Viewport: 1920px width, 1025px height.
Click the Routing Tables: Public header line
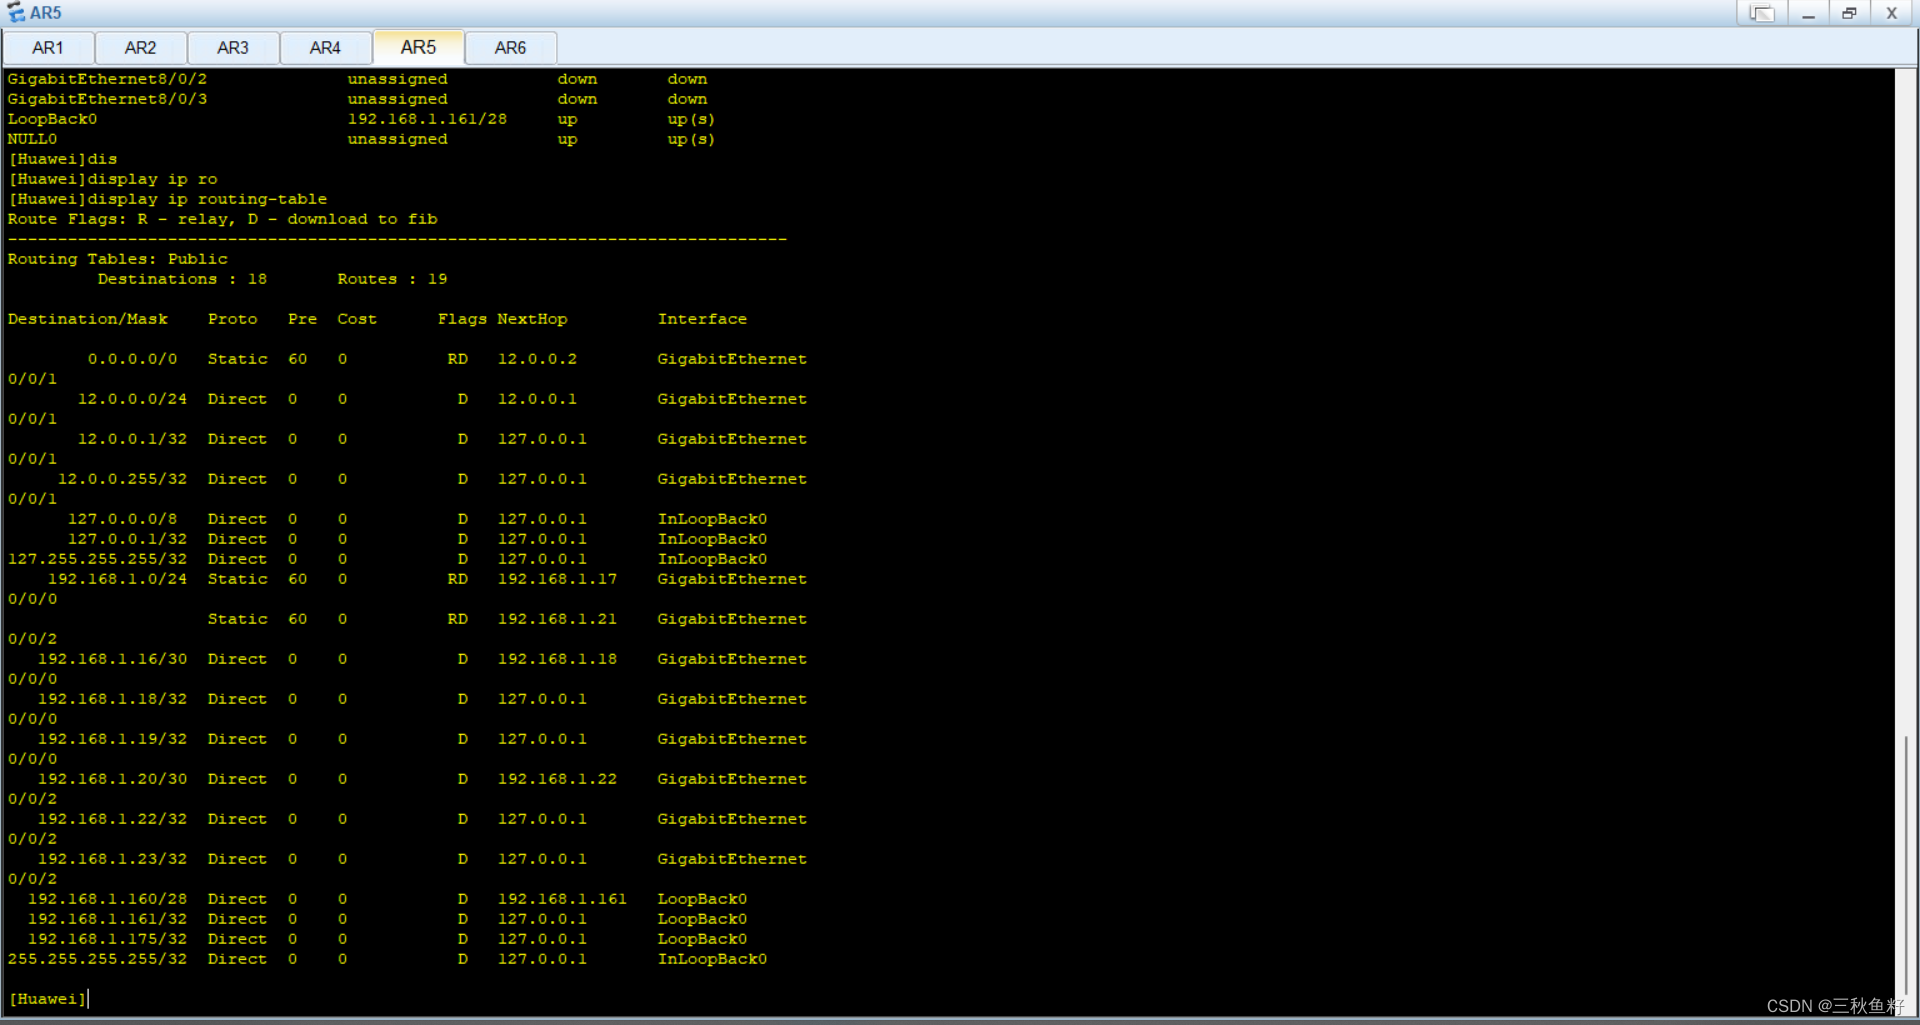point(118,258)
